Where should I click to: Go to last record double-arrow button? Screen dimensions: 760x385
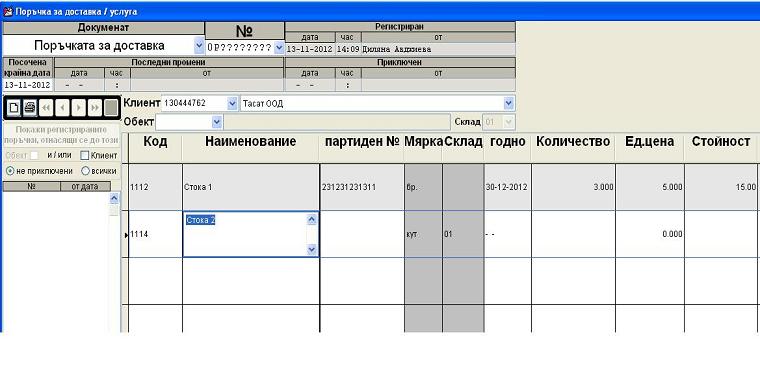[x=95, y=108]
